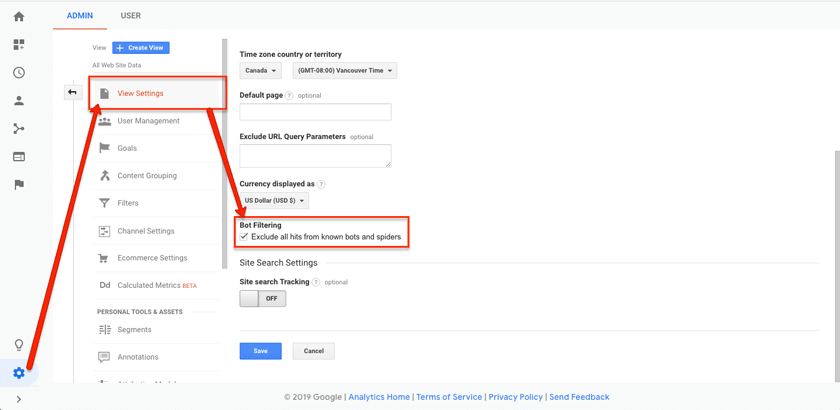This screenshot has width=840, height=410.
Task: Open the US Dollar currency dropdown
Action: click(x=274, y=200)
